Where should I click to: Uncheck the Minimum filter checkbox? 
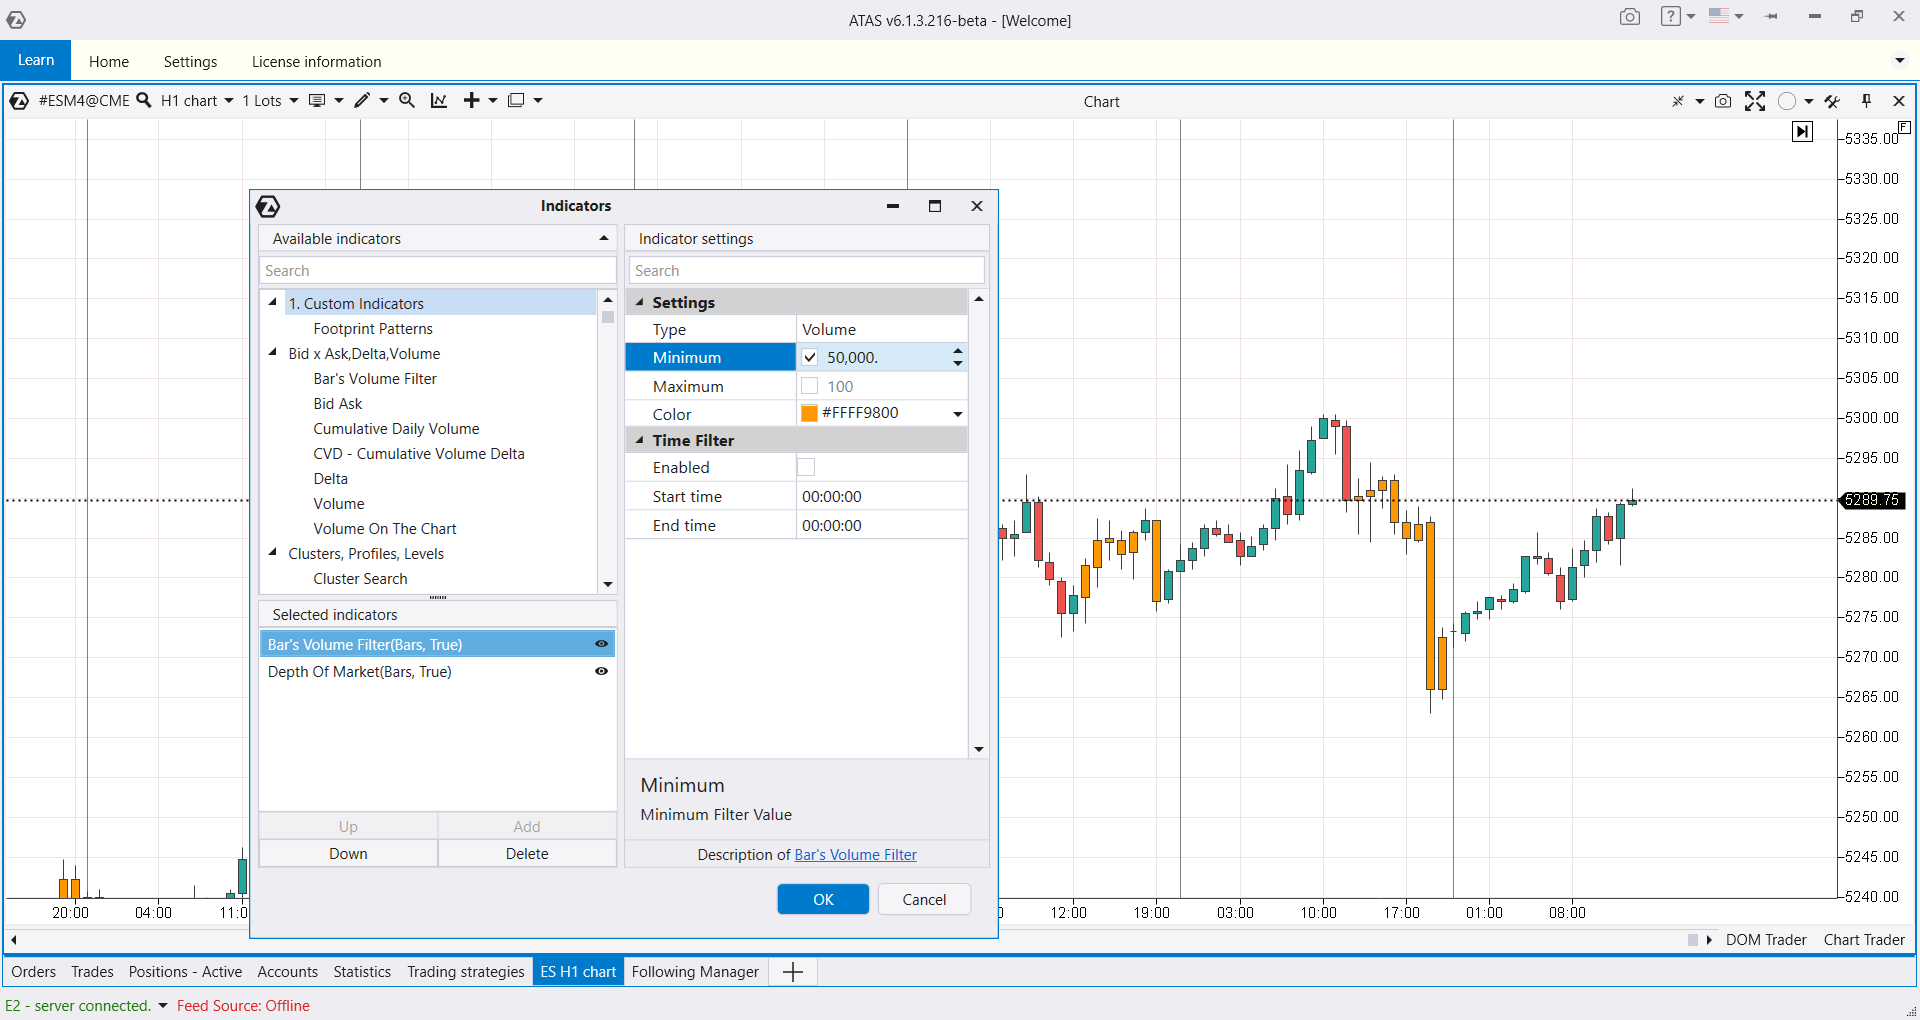tap(810, 358)
